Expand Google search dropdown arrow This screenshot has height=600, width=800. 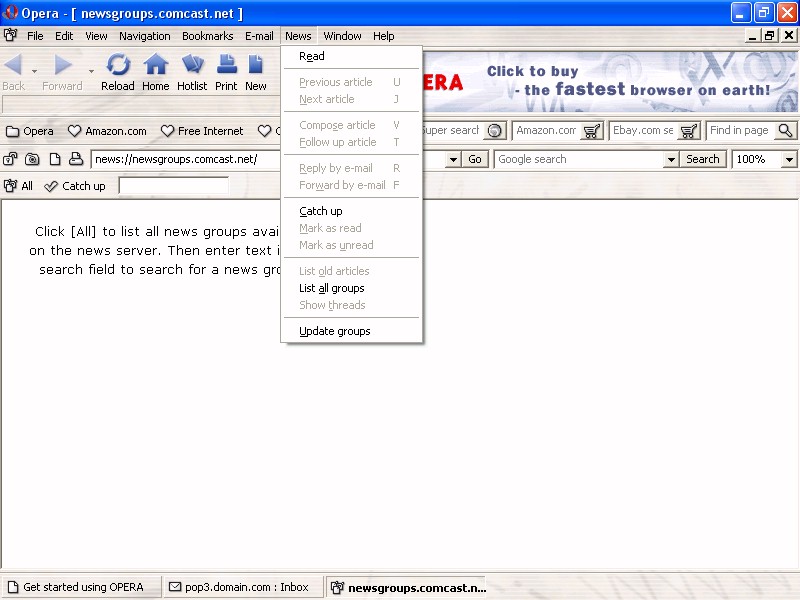pyautogui.click(x=671, y=160)
